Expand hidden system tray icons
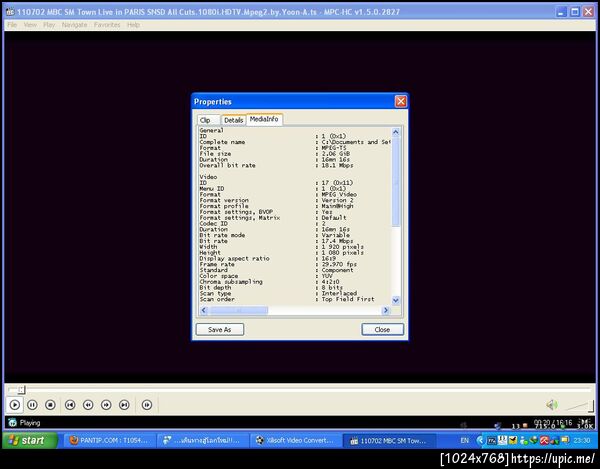Viewport: 600px width, 469px height. point(479,440)
